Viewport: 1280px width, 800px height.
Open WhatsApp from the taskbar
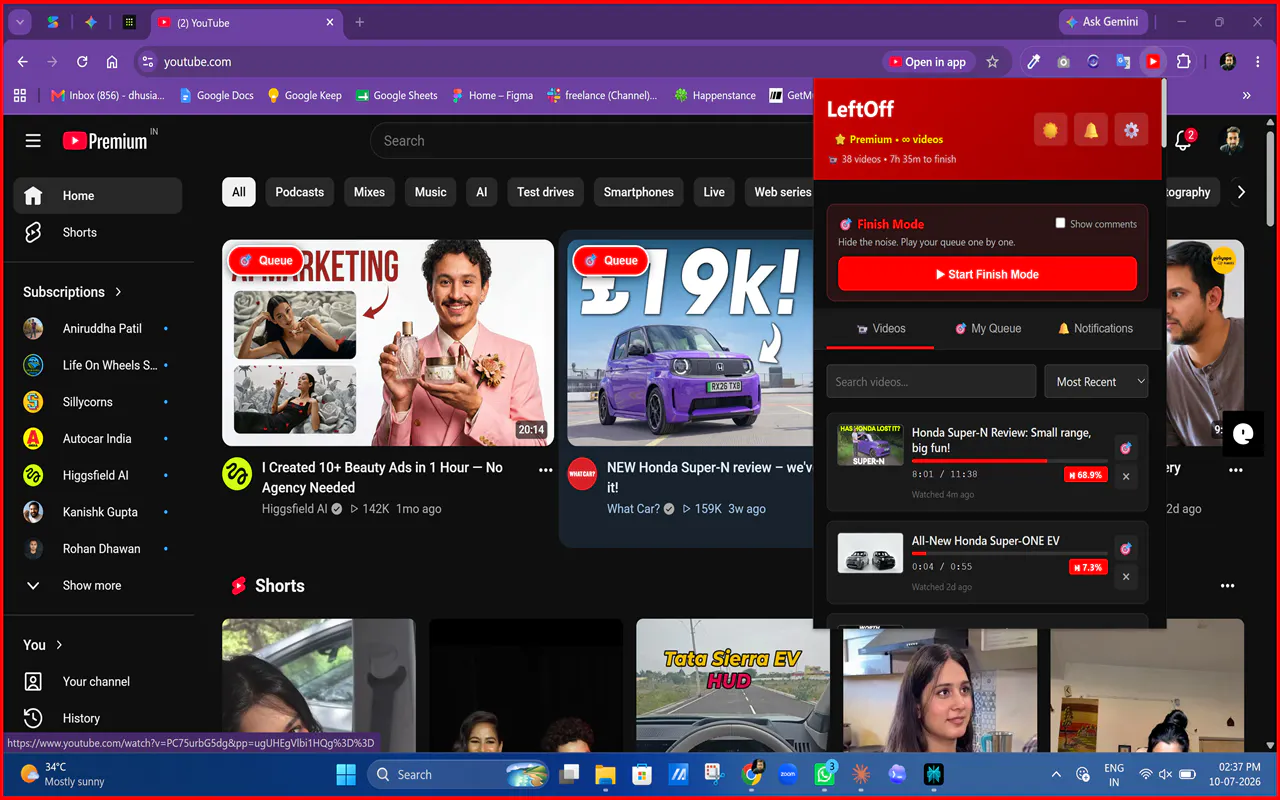[825, 774]
